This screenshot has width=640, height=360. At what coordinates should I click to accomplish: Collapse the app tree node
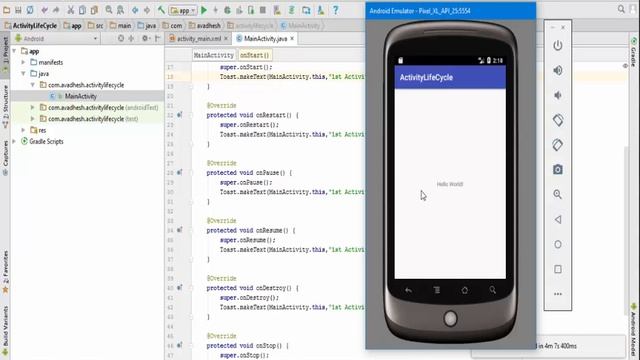[x=14, y=51]
